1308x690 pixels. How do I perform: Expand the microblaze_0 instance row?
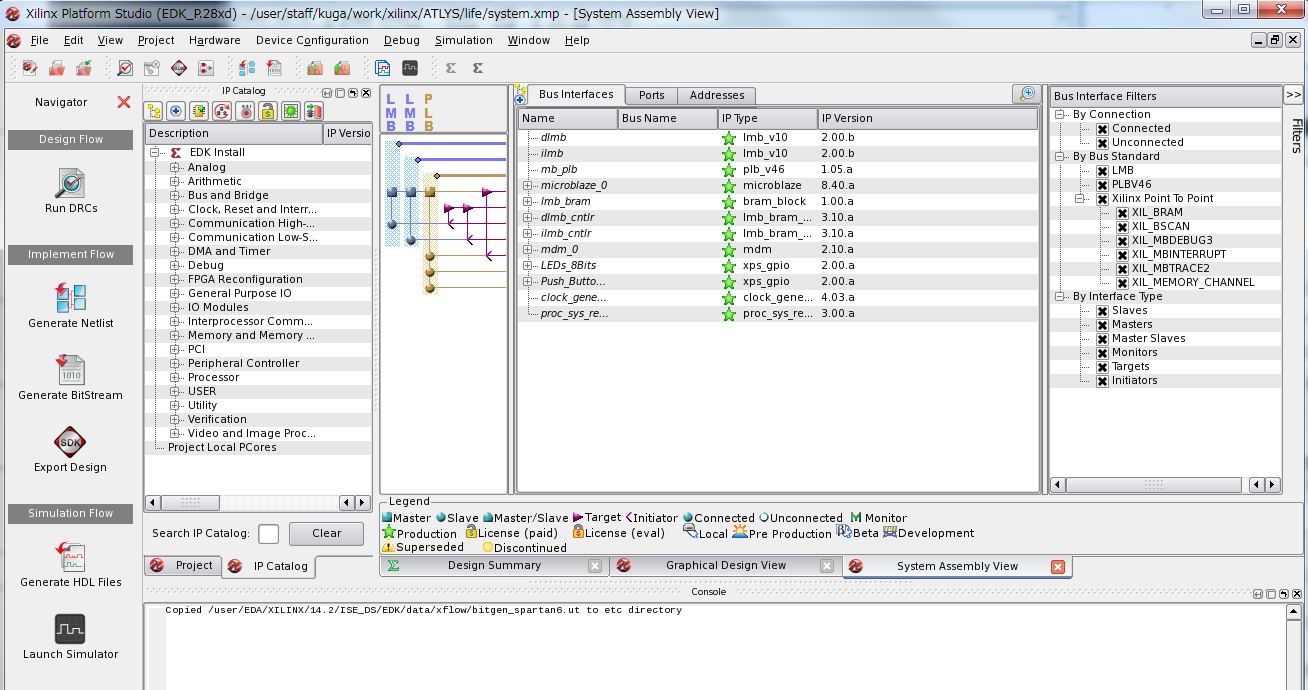(x=527, y=186)
